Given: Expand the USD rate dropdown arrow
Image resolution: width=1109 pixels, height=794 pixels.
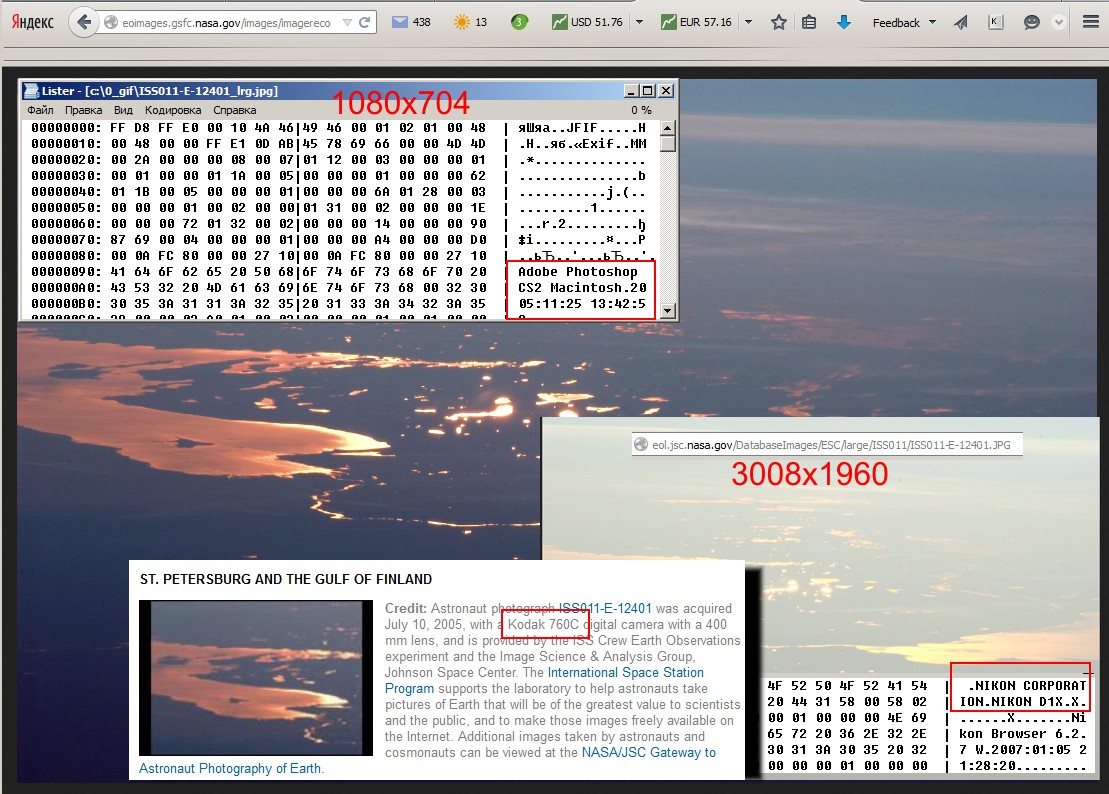Looking at the screenshot, I should tap(639, 23).
